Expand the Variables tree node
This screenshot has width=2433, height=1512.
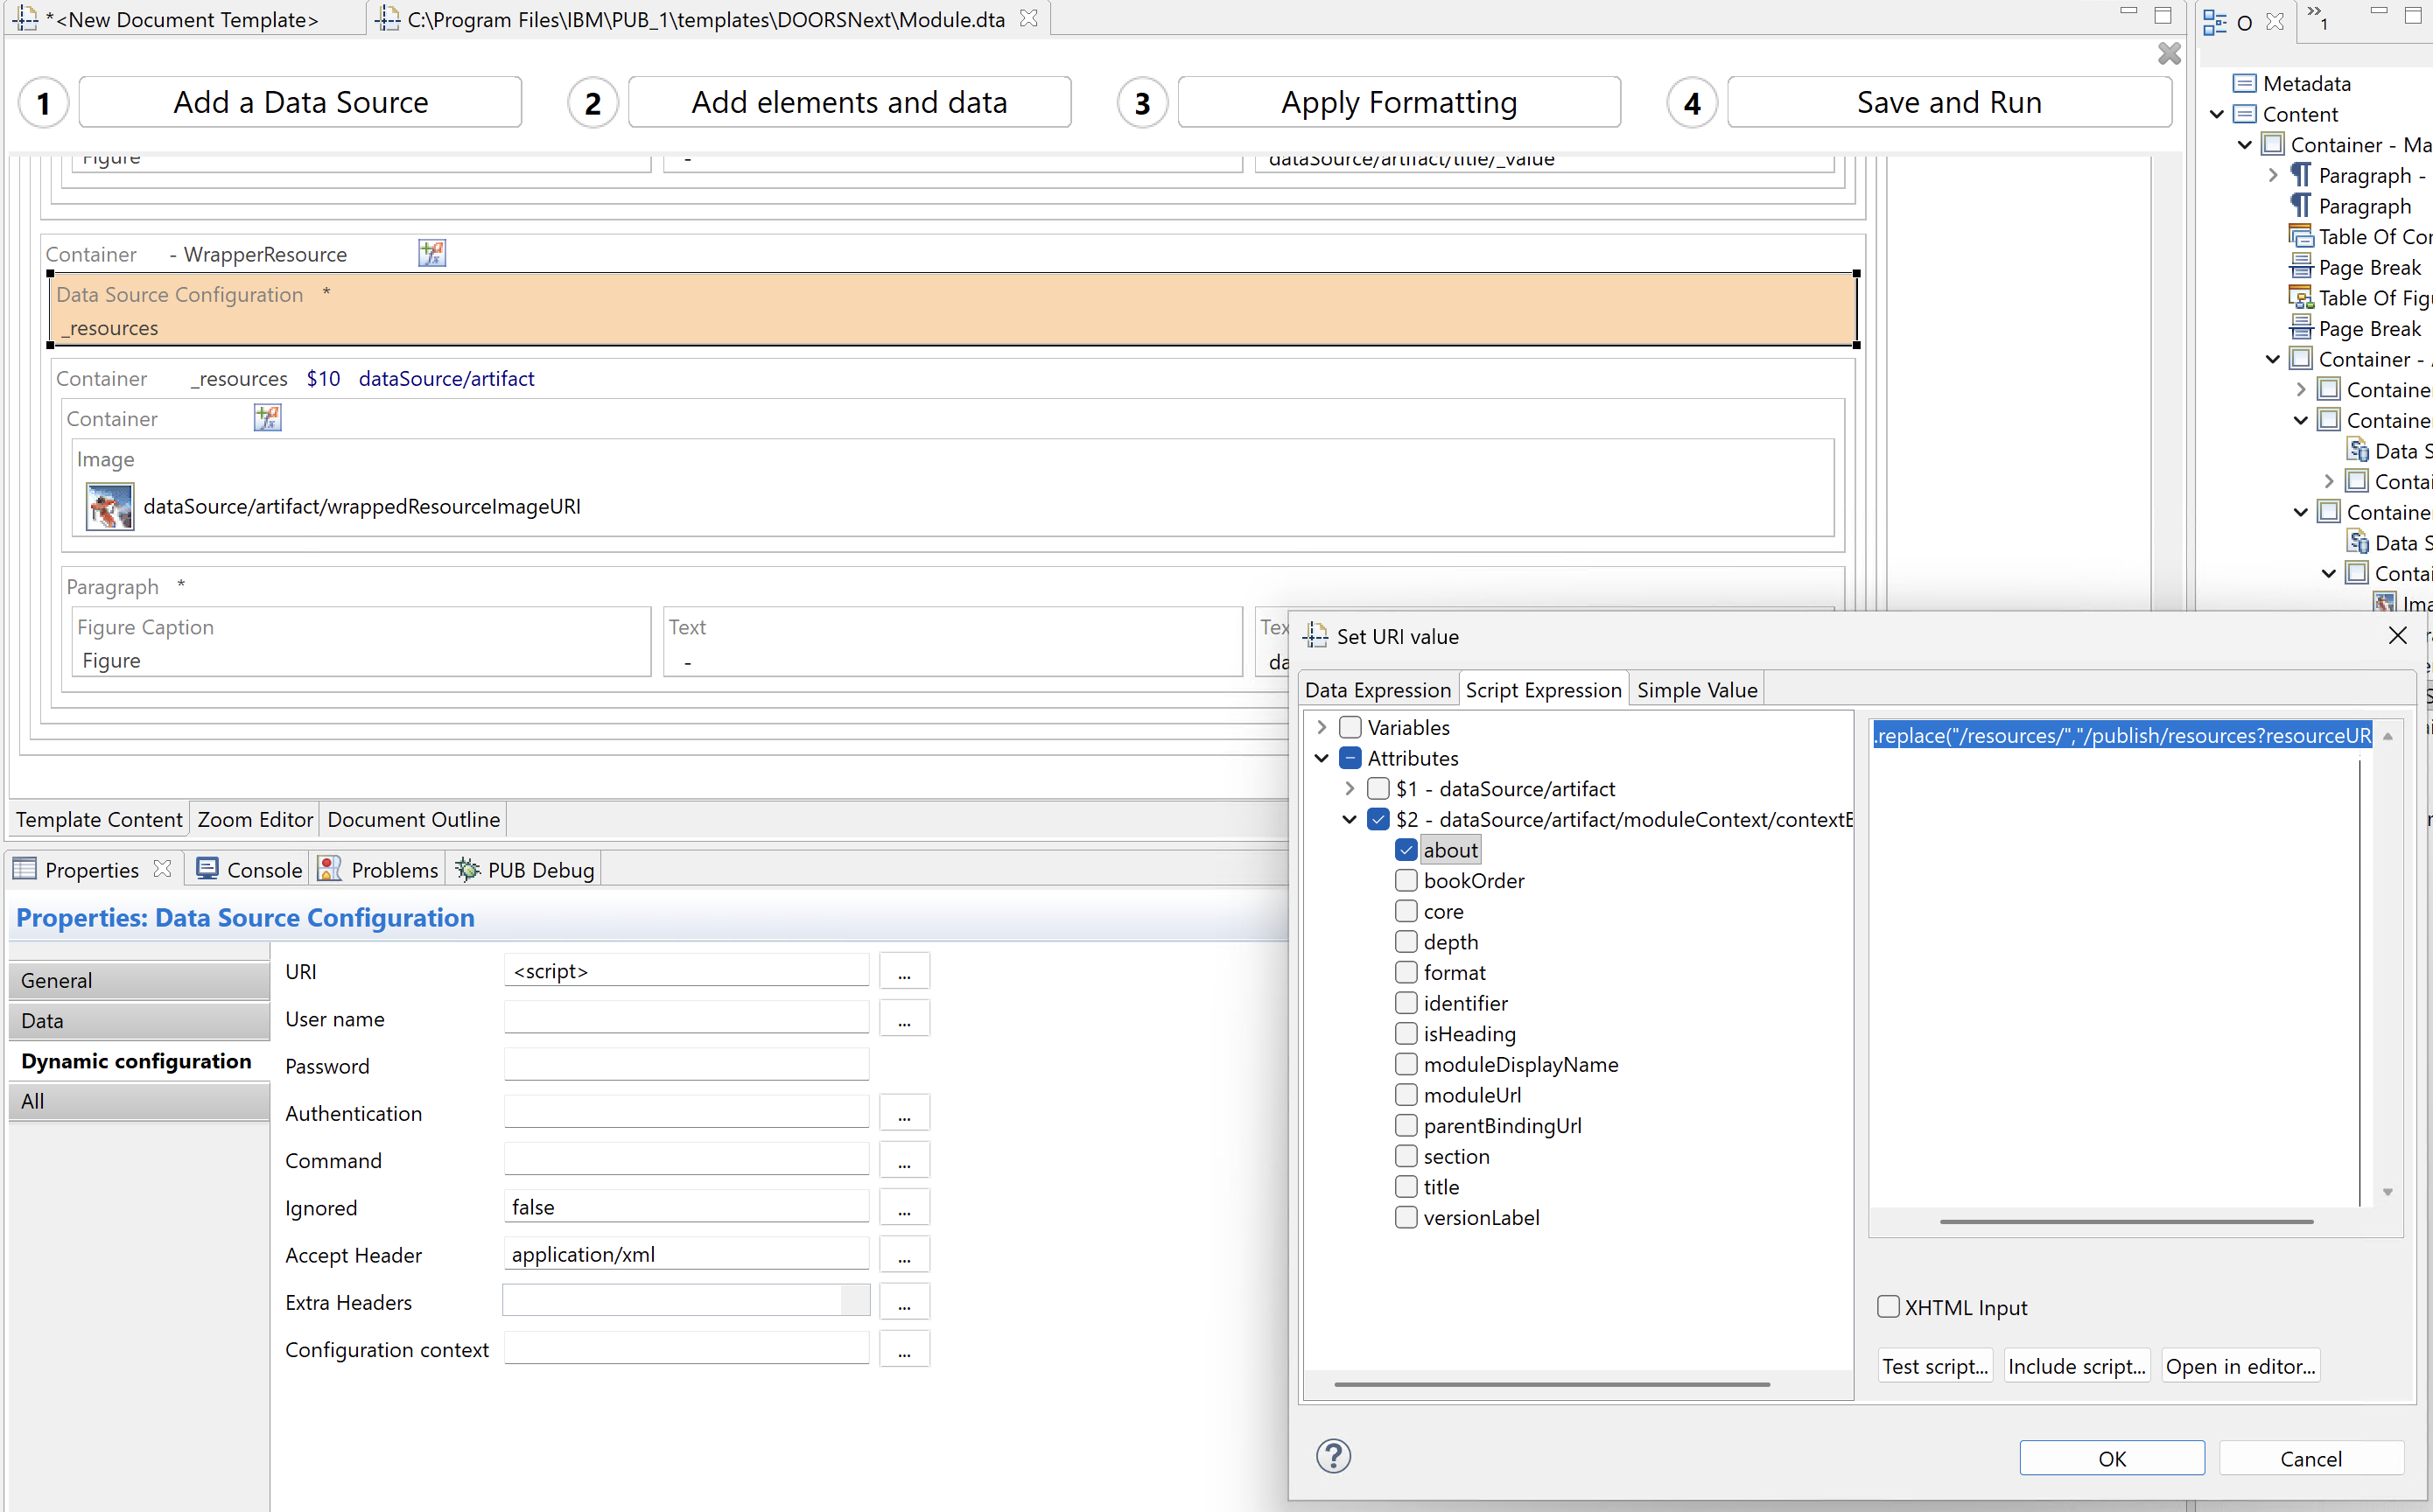[1322, 727]
